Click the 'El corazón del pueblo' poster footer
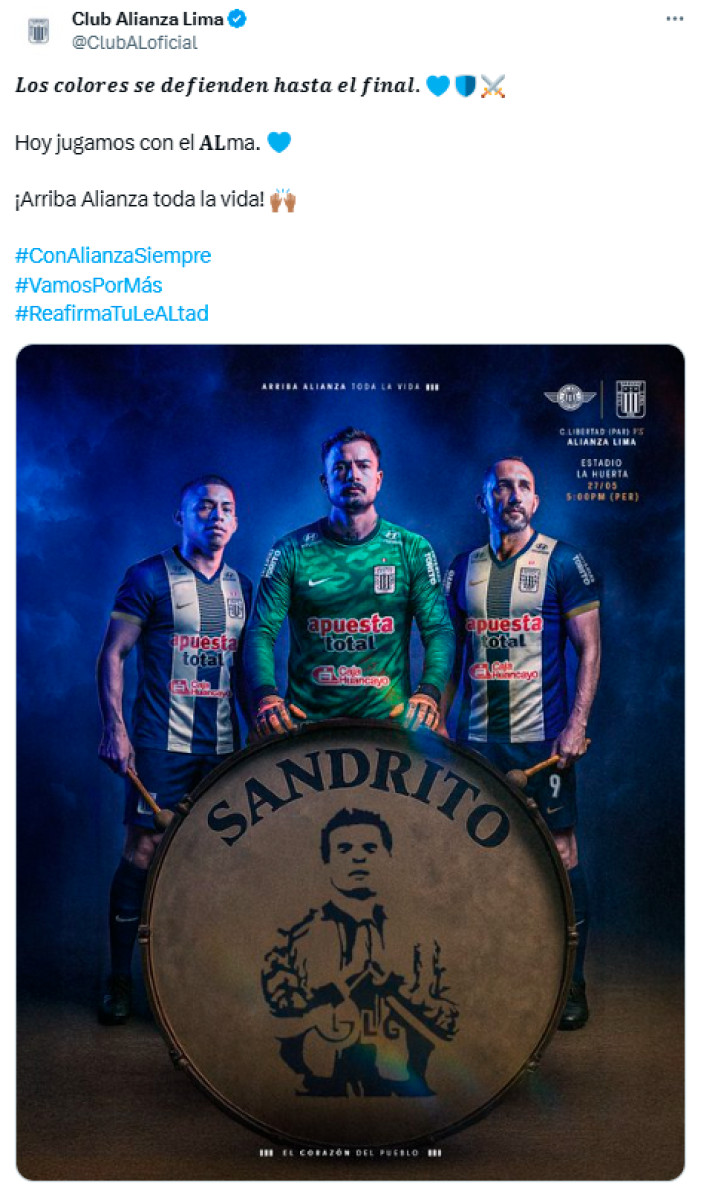This screenshot has width=701, height=1200. (350, 1152)
